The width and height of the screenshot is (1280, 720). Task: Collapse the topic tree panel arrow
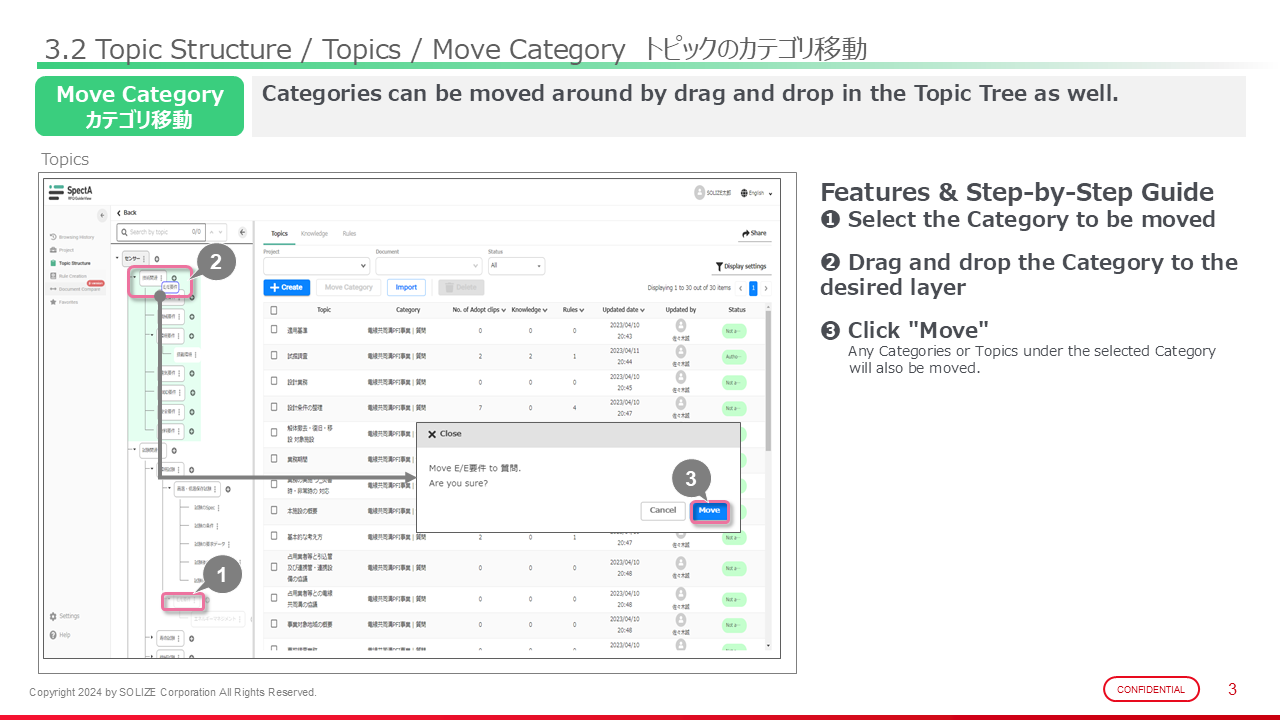click(242, 232)
